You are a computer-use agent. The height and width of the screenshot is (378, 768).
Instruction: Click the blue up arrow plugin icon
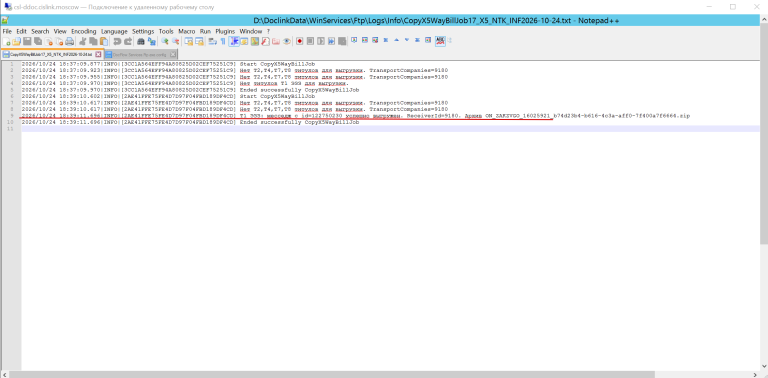pos(397,40)
